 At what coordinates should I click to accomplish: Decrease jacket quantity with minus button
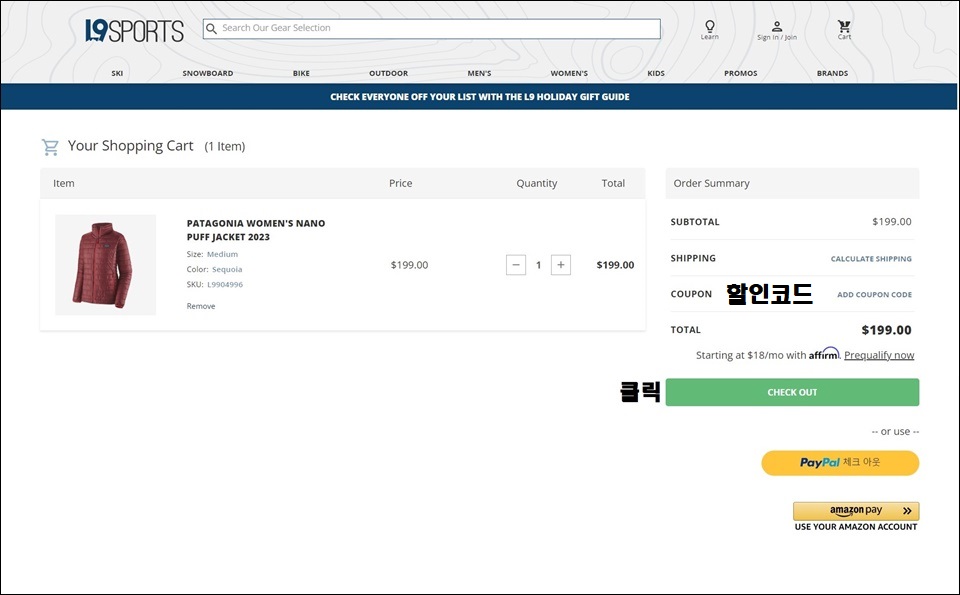pos(516,265)
